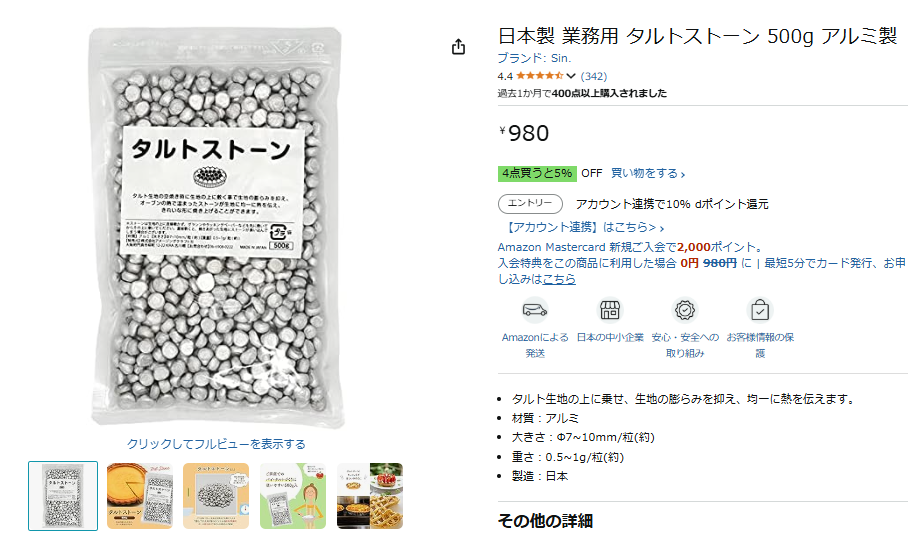Open the 342 customer reviews link
The image size is (923, 537).
click(x=593, y=76)
